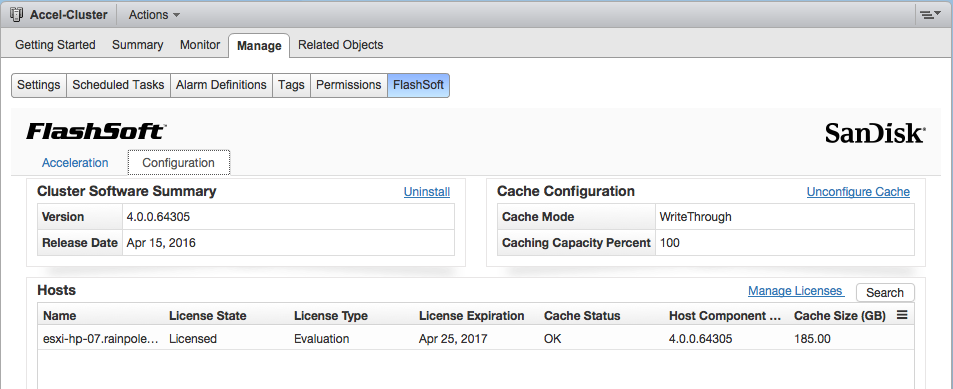Image resolution: width=953 pixels, height=389 pixels.
Task: Go to the Related Objects tab
Action: pyautogui.click(x=340, y=45)
